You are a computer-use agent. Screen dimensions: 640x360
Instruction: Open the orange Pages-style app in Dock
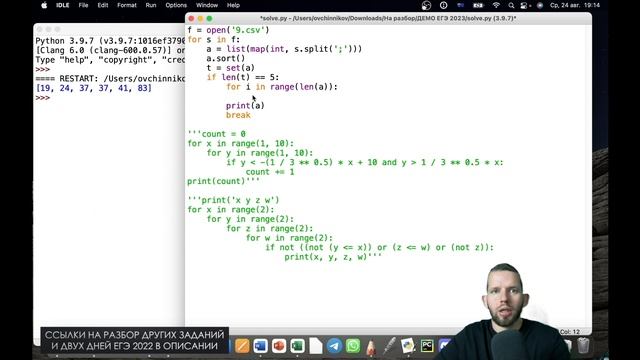click(242, 346)
